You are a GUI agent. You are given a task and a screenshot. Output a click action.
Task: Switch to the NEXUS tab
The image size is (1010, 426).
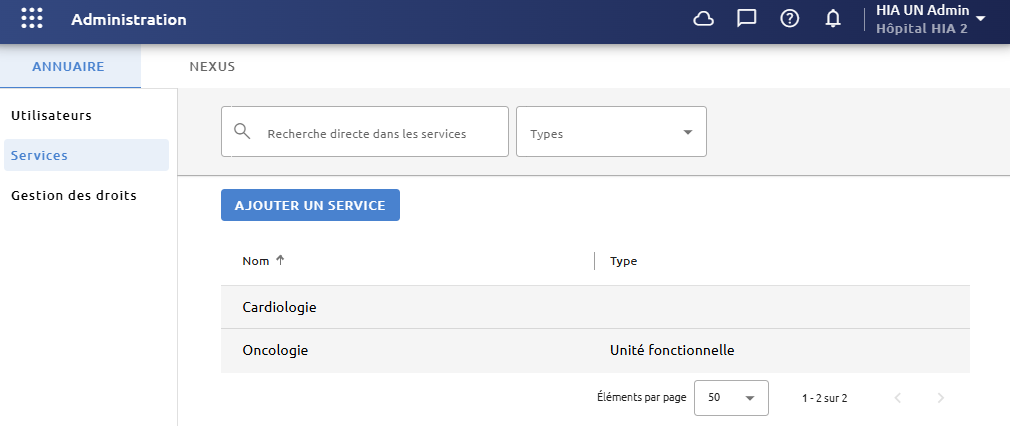click(x=212, y=66)
